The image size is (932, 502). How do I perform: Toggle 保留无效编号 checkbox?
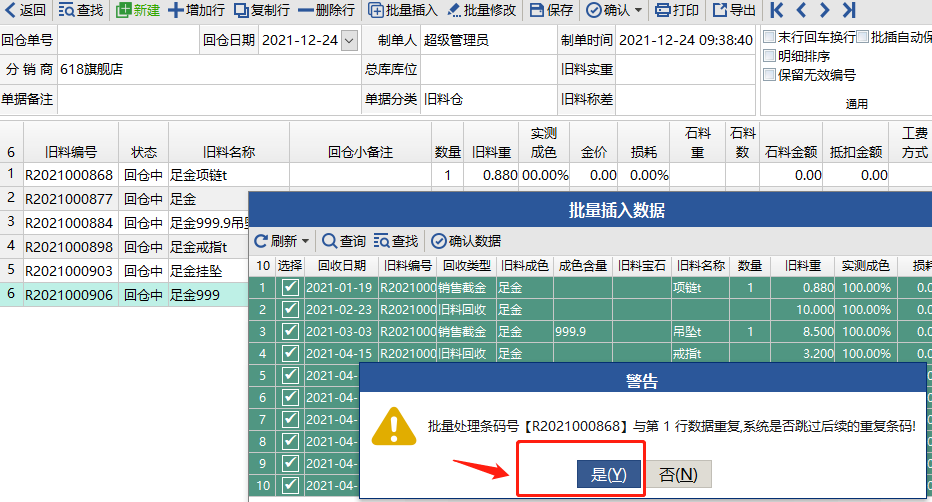(769, 75)
